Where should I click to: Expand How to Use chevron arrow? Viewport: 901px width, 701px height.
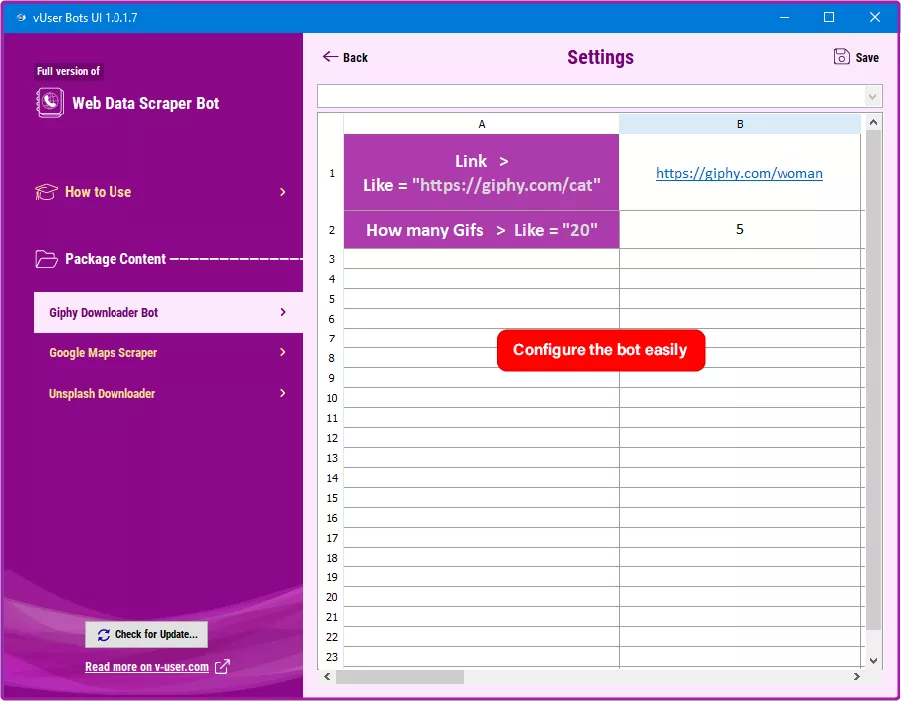283,192
